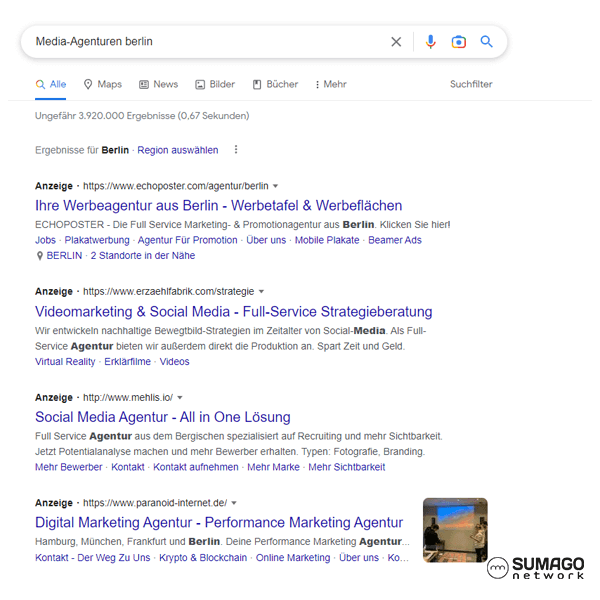Click the Jobs sitelink under Echoposter
Image resolution: width=600 pixels, height=600 pixels.
coord(45,240)
